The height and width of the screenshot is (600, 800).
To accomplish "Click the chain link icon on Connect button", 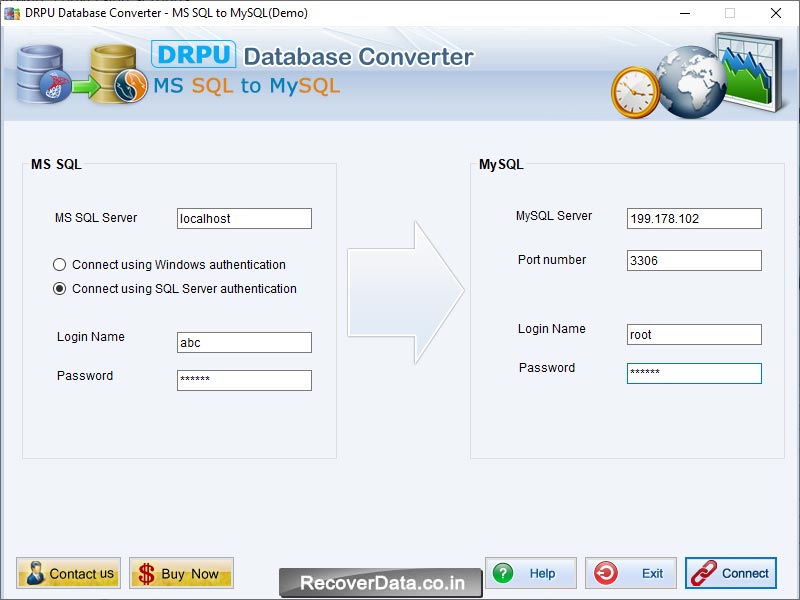I will (x=705, y=573).
